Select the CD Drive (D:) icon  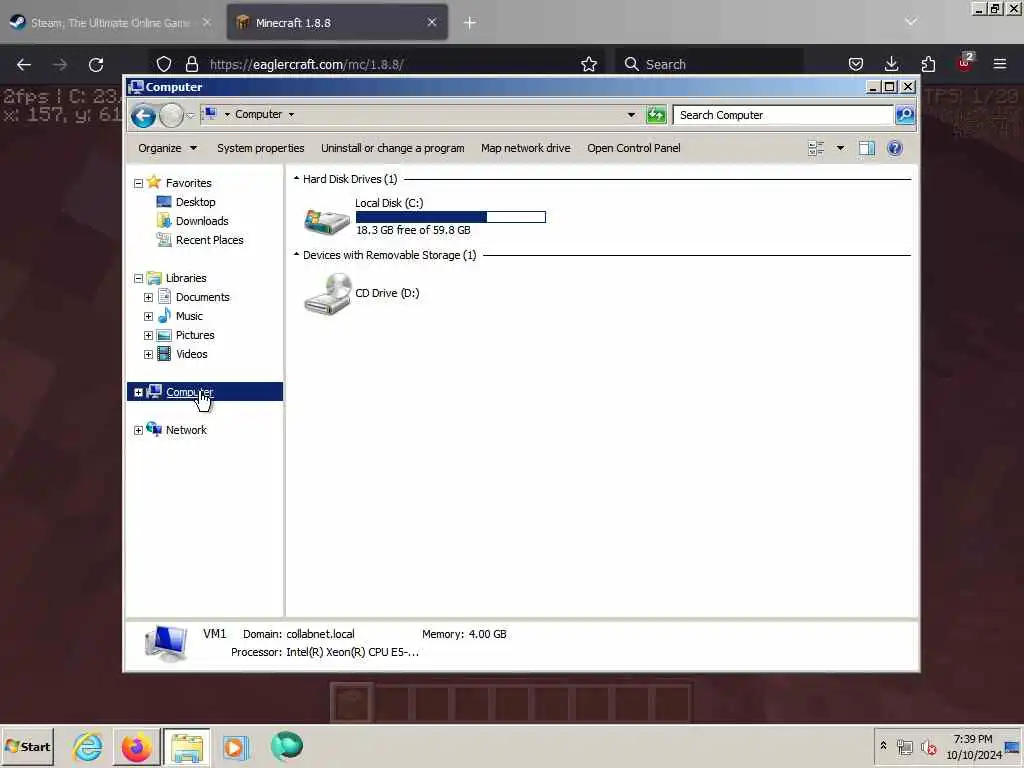pos(327,294)
